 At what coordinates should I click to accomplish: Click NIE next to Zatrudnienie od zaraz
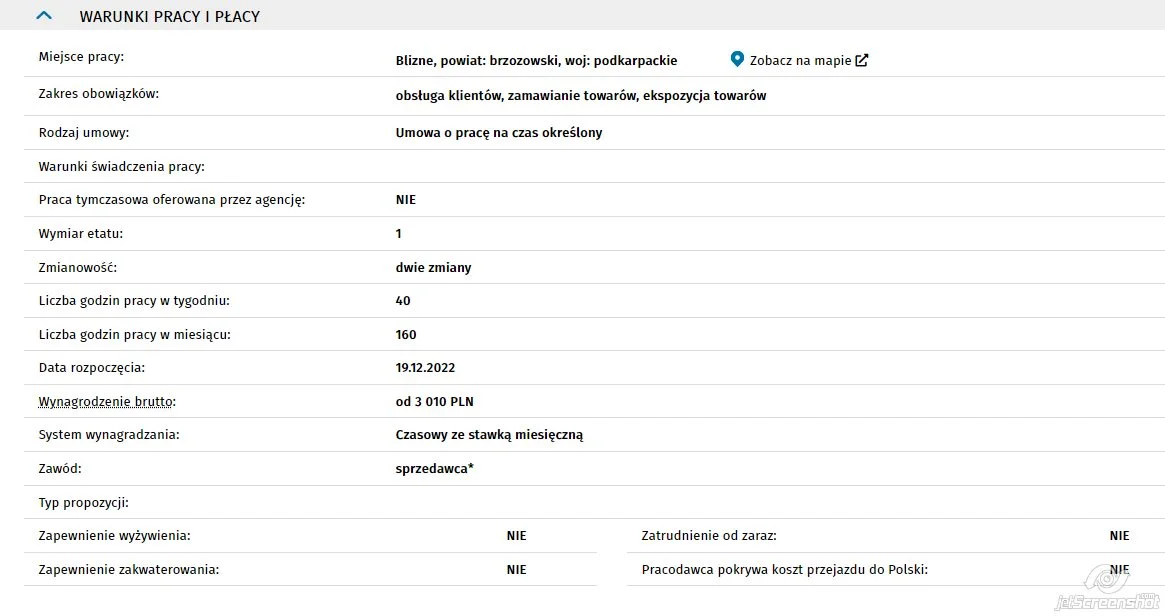coord(1119,536)
